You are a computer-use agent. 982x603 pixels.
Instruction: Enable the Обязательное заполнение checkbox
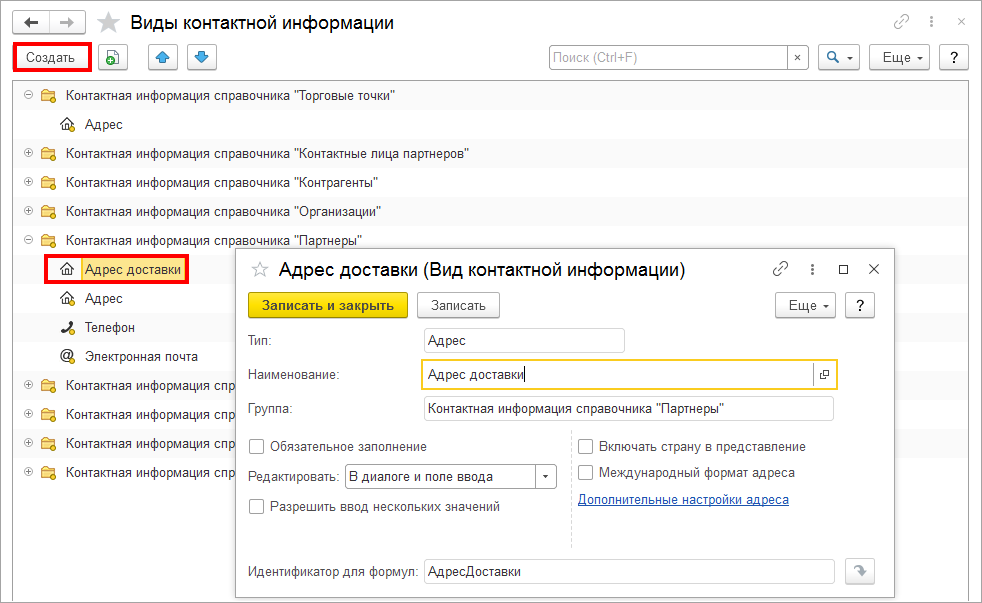coord(257,447)
